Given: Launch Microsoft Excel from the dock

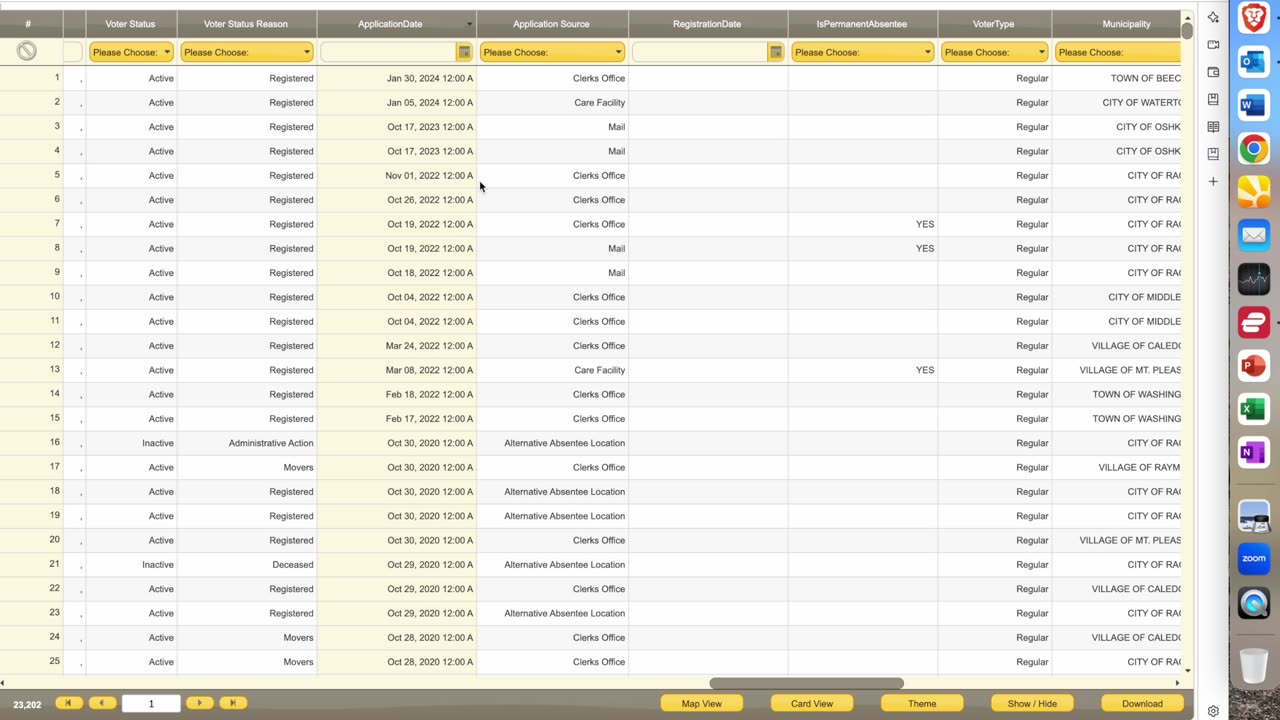Looking at the screenshot, I should (1254, 409).
